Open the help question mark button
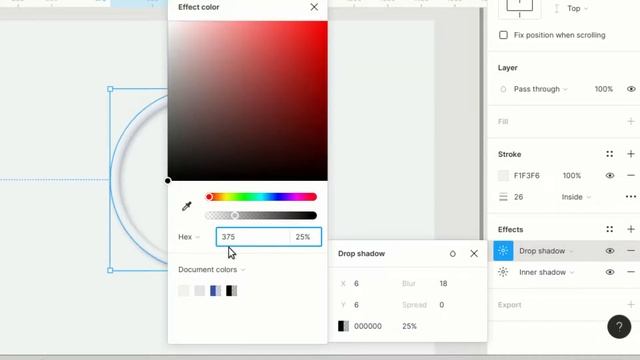The width and height of the screenshot is (640, 360). (619, 327)
